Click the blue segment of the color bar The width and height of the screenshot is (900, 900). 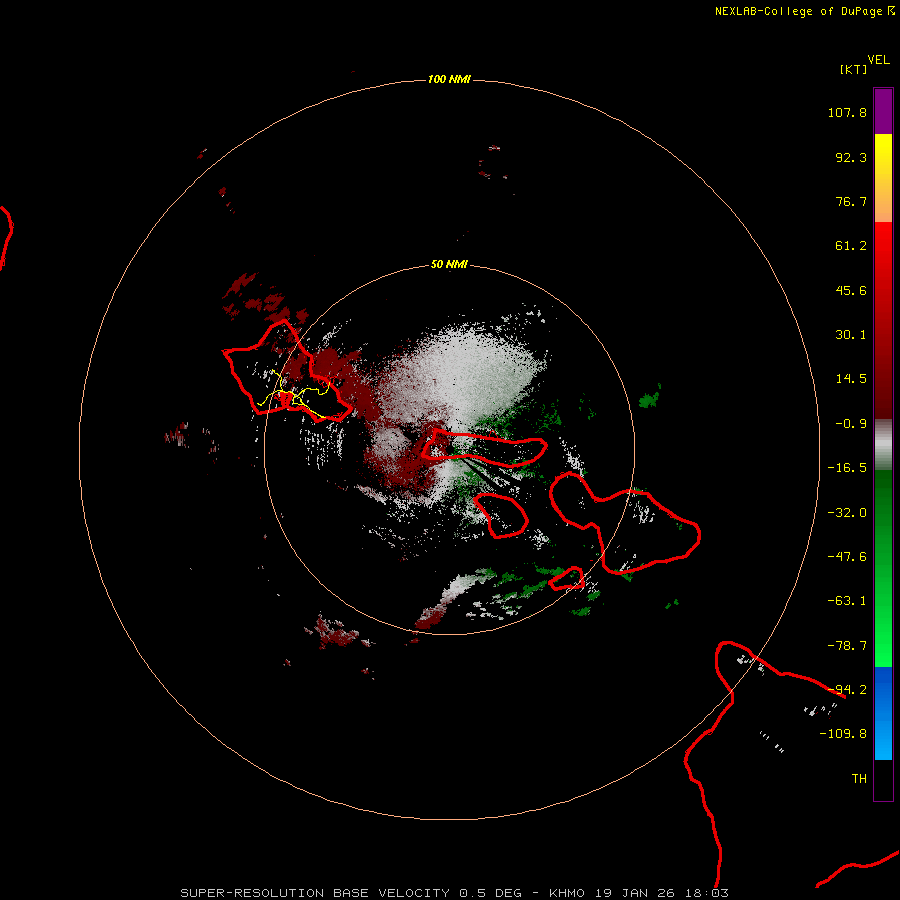click(x=883, y=713)
